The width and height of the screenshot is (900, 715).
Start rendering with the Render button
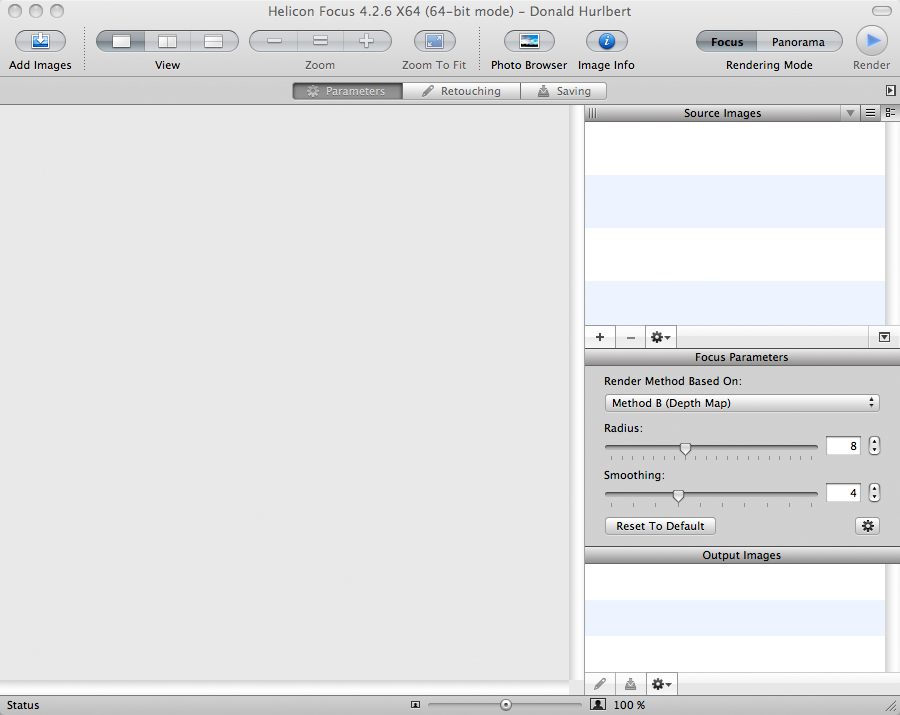(x=872, y=41)
